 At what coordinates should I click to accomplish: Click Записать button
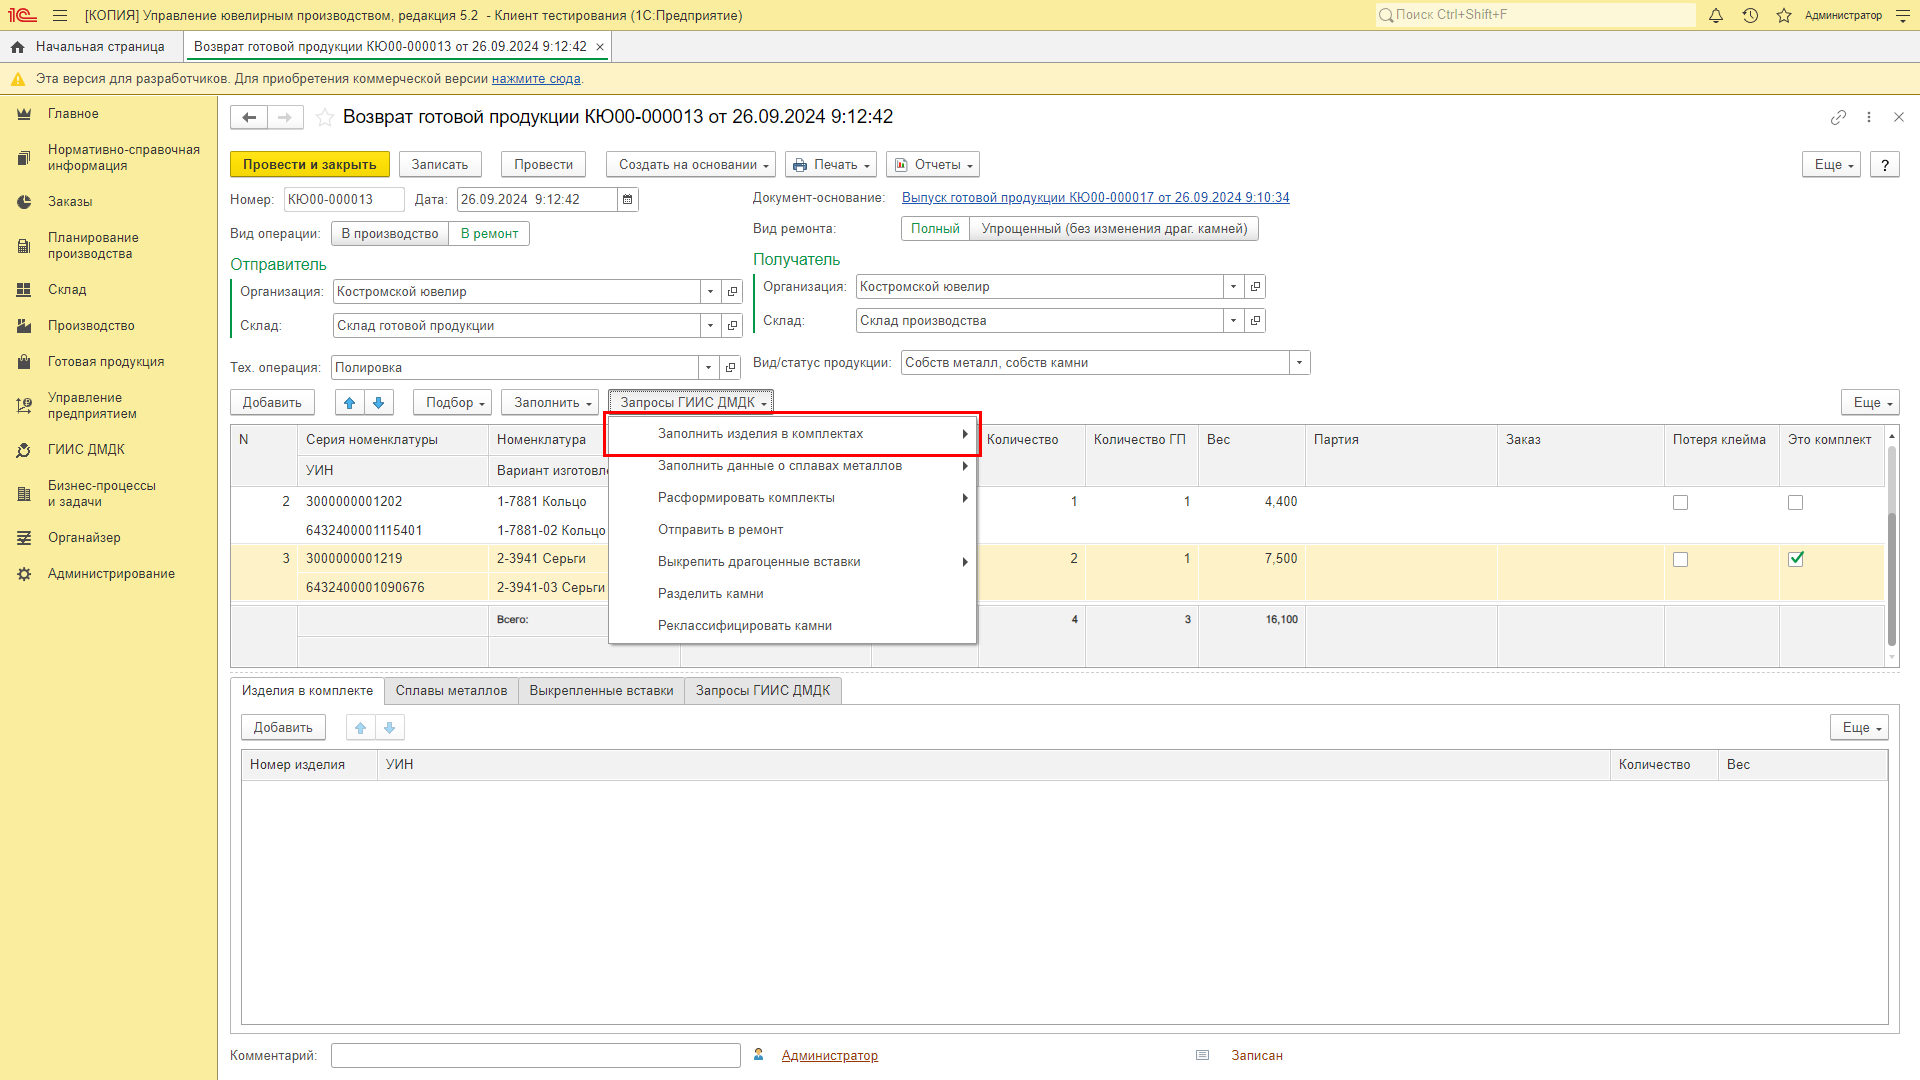click(x=440, y=165)
